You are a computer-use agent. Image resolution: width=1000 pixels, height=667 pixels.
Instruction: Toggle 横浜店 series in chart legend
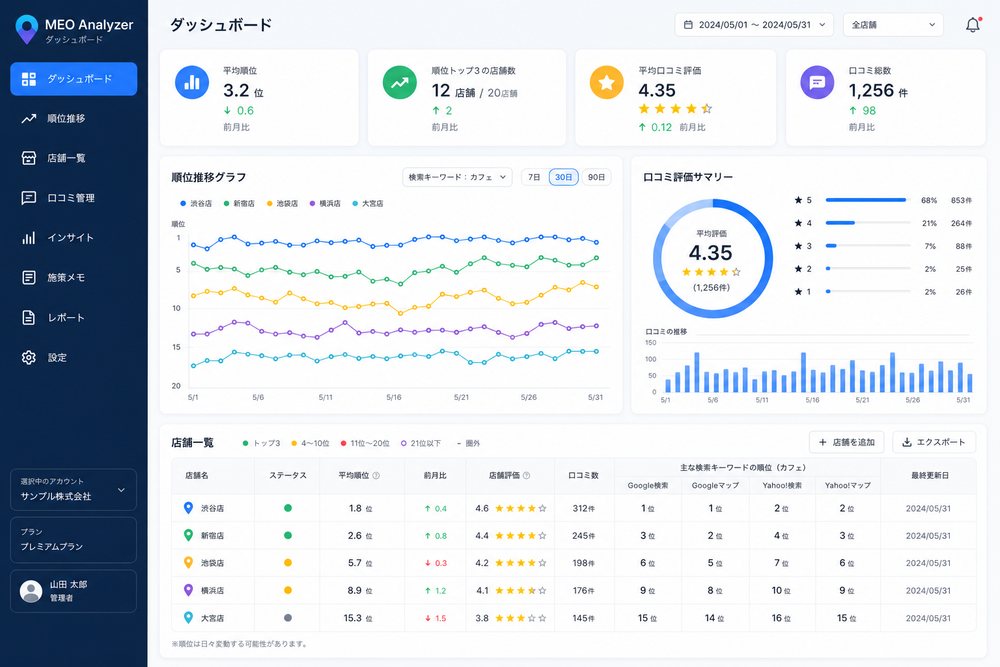click(325, 203)
